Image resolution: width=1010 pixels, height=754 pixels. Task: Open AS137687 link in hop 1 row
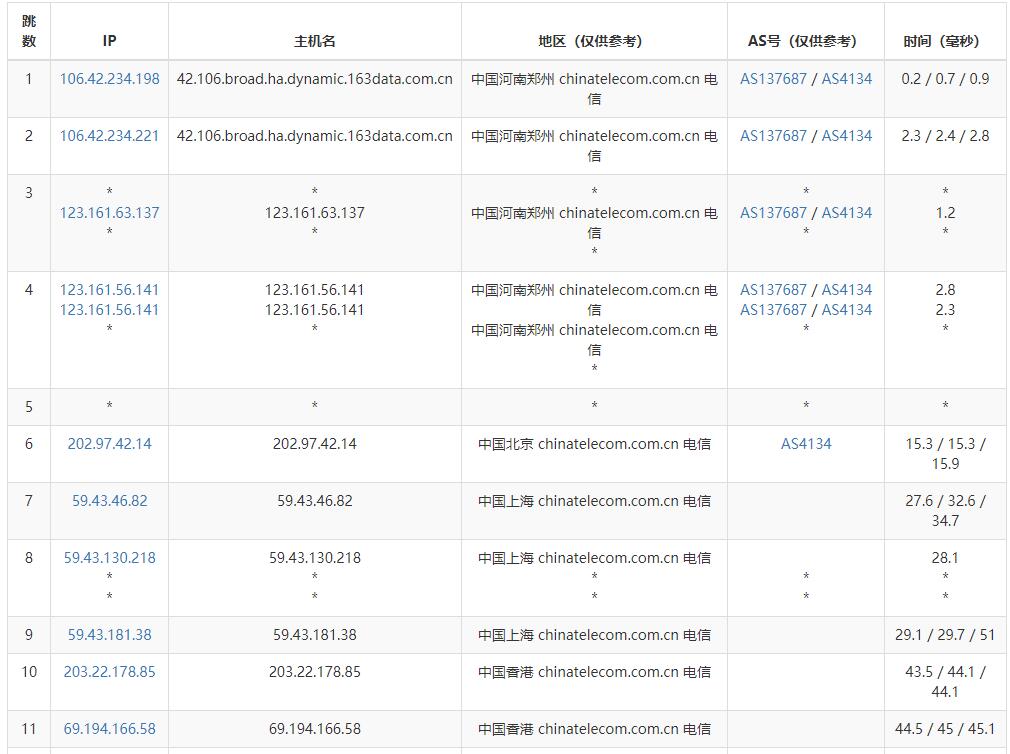tap(773, 79)
